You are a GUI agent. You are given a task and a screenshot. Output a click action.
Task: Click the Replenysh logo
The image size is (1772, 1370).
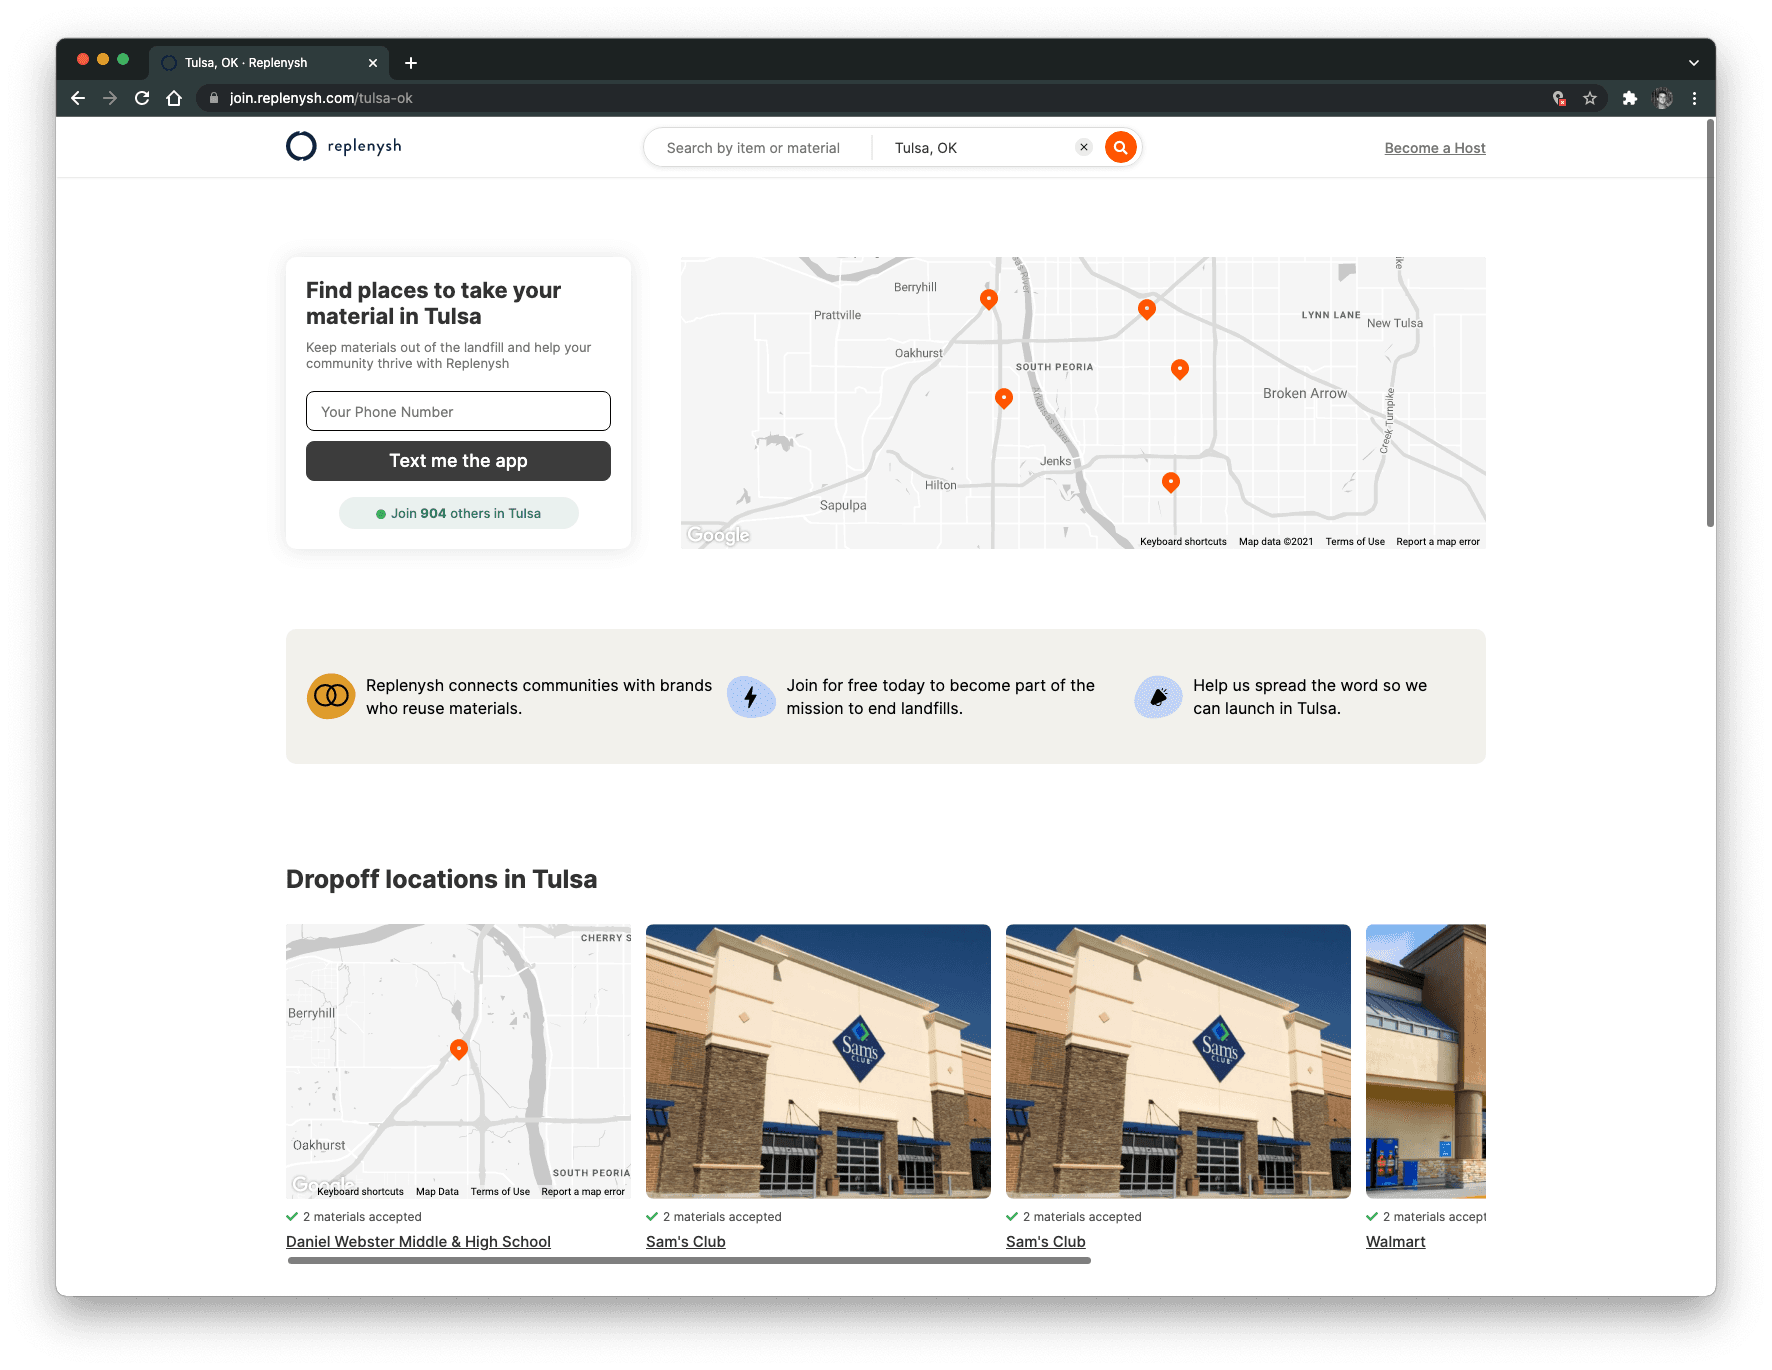344,147
